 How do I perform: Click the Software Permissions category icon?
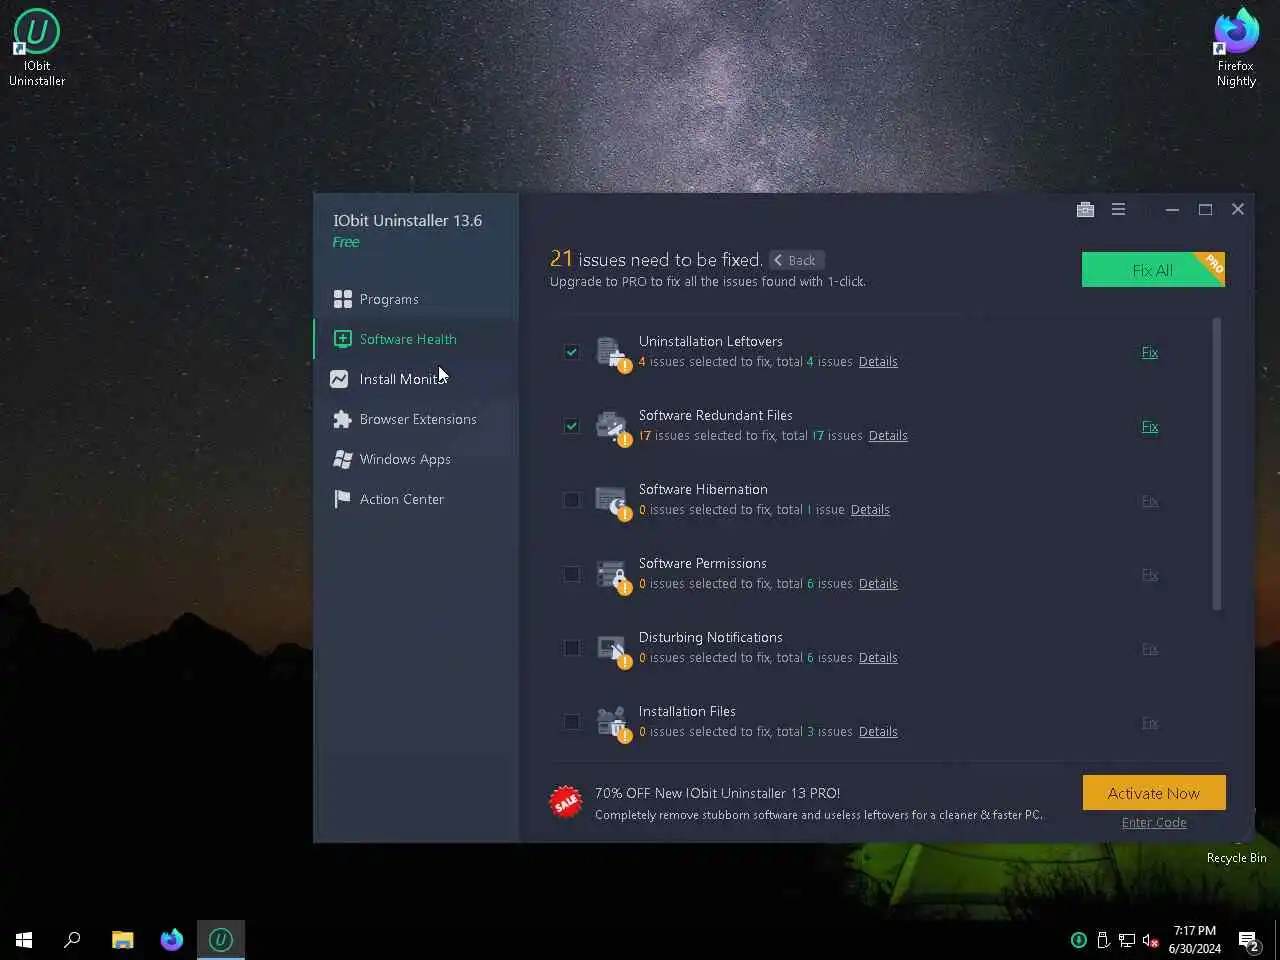pos(612,576)
